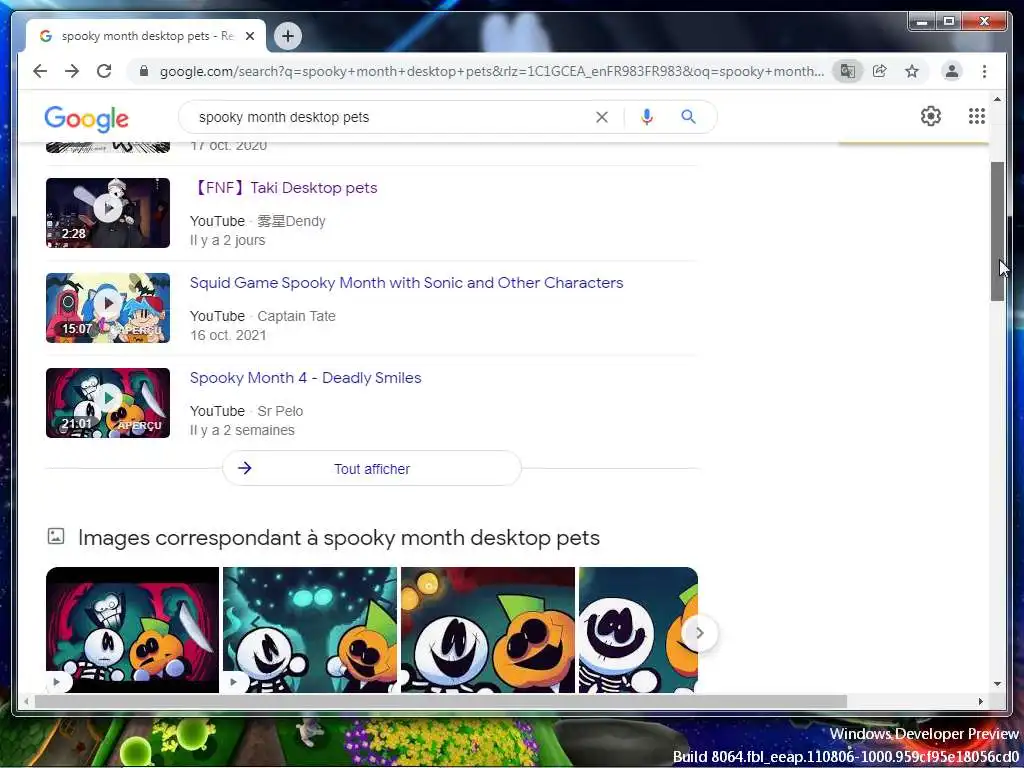Open the third image result with orange lights
The image size is (1024, 768).
[488, 630]
